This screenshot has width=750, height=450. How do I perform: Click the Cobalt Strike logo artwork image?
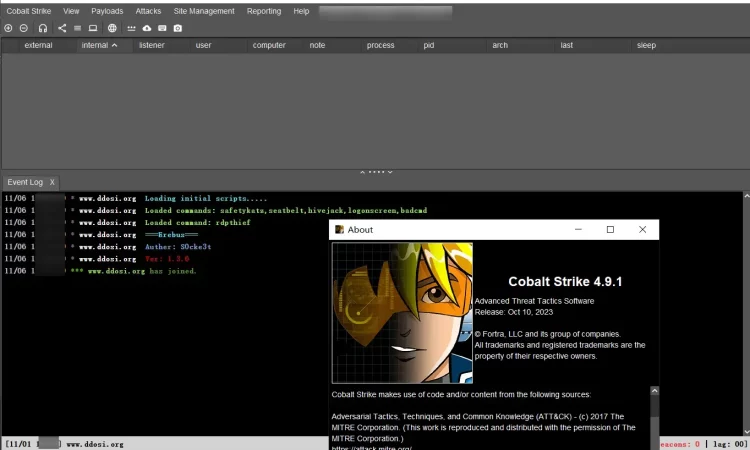402,313
